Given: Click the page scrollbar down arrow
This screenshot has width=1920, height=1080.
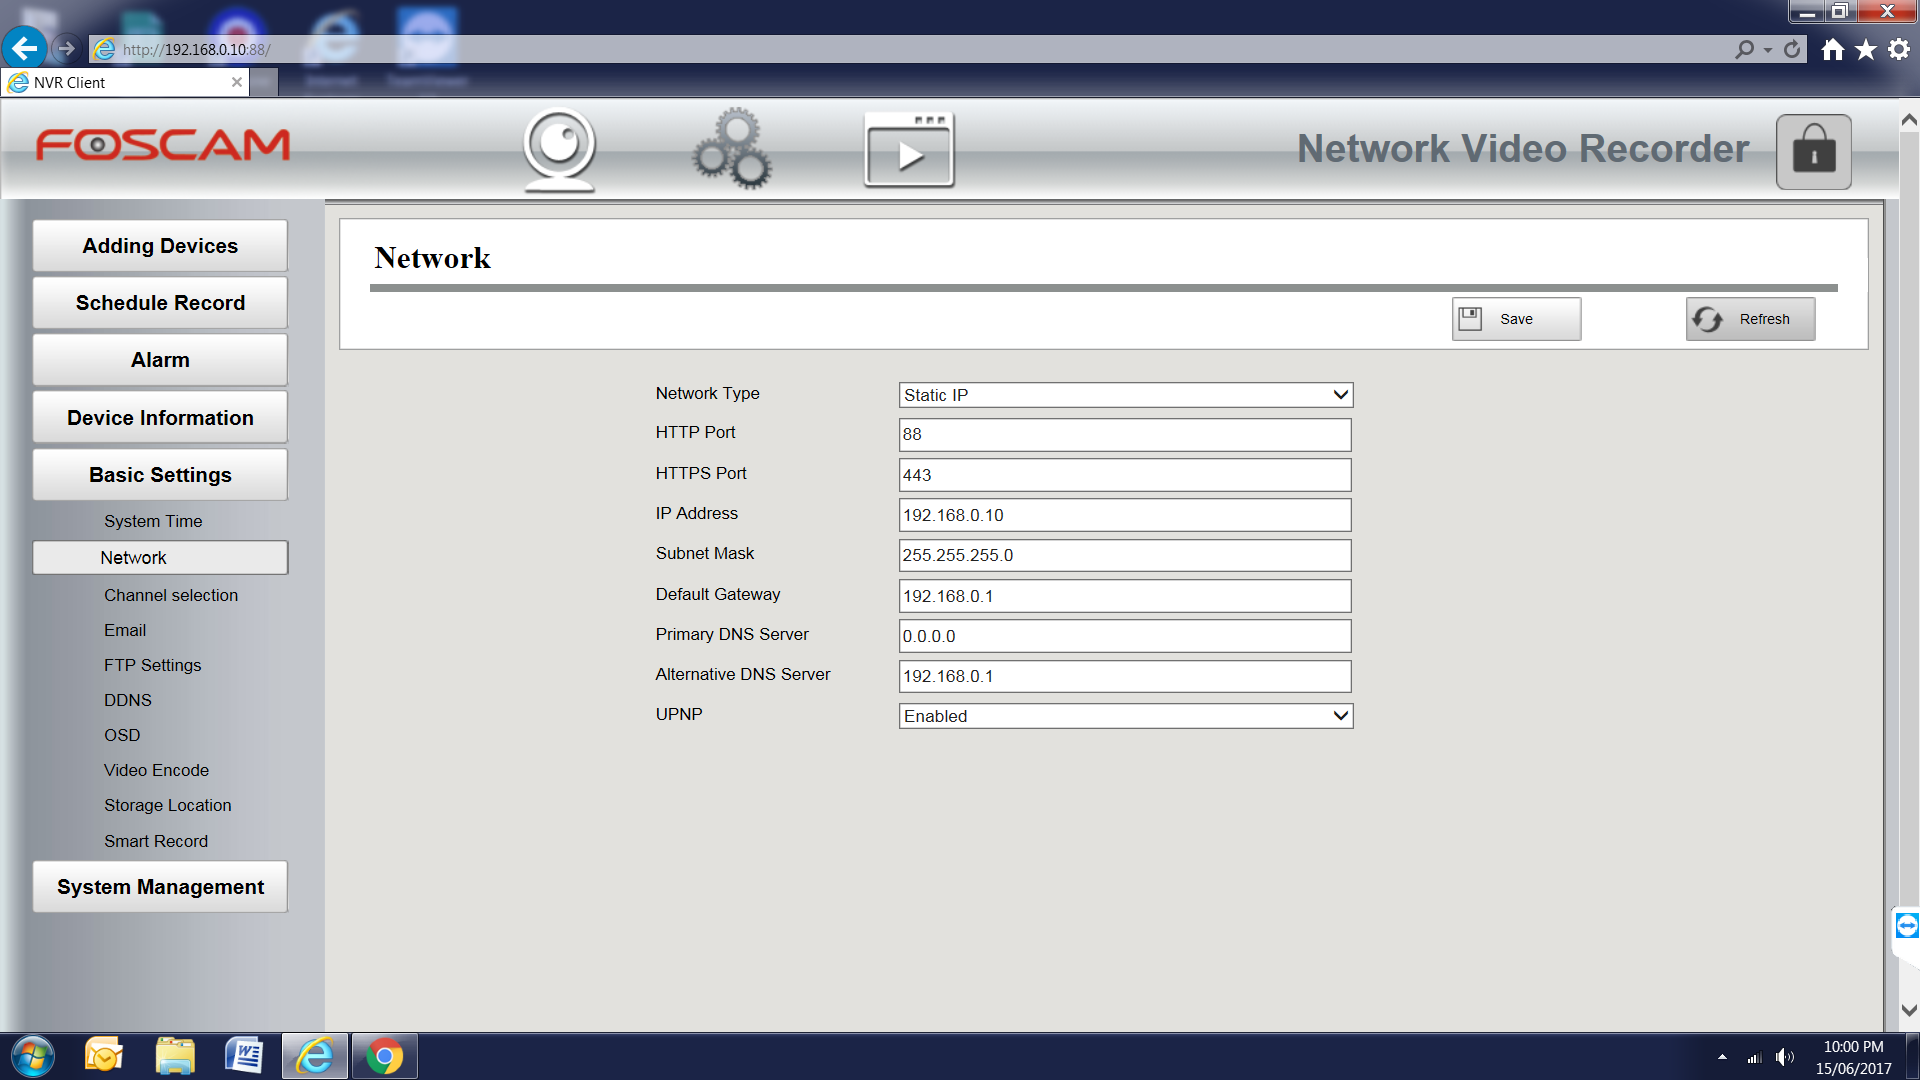Looking at the screenshot, I should (x=1908, y=1010).
